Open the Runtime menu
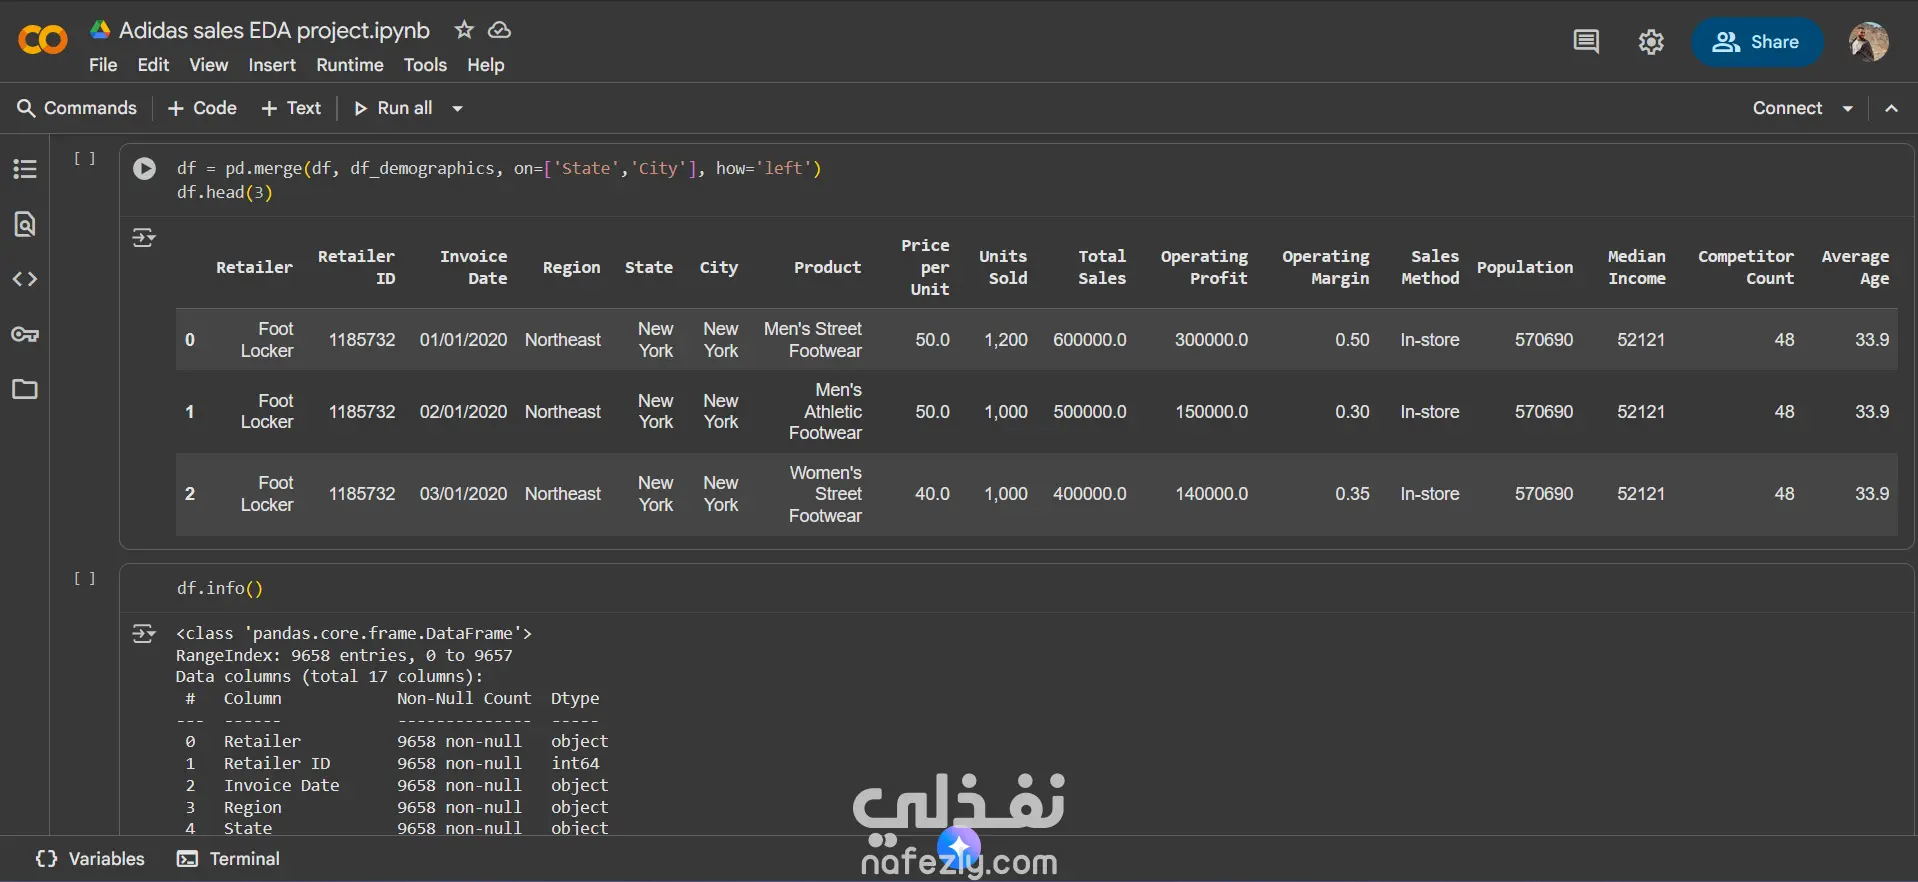Image resolution: width=1918 pixels, height=882 pixels. tap(350, 65)
